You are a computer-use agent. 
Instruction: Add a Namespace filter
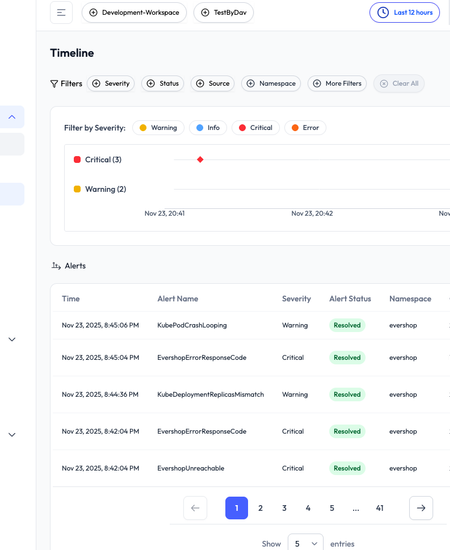pyautogui.click(x=271, y=83)
